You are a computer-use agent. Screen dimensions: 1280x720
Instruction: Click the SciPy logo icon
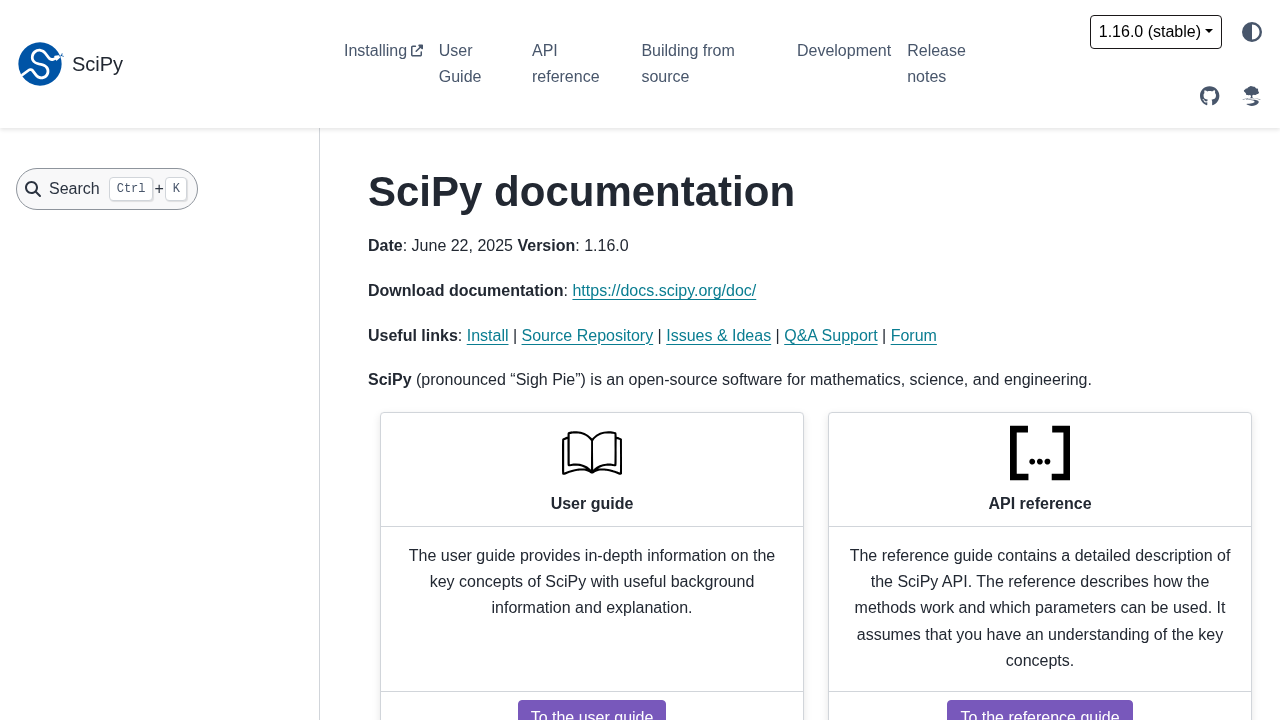click(x=40, y=64)
